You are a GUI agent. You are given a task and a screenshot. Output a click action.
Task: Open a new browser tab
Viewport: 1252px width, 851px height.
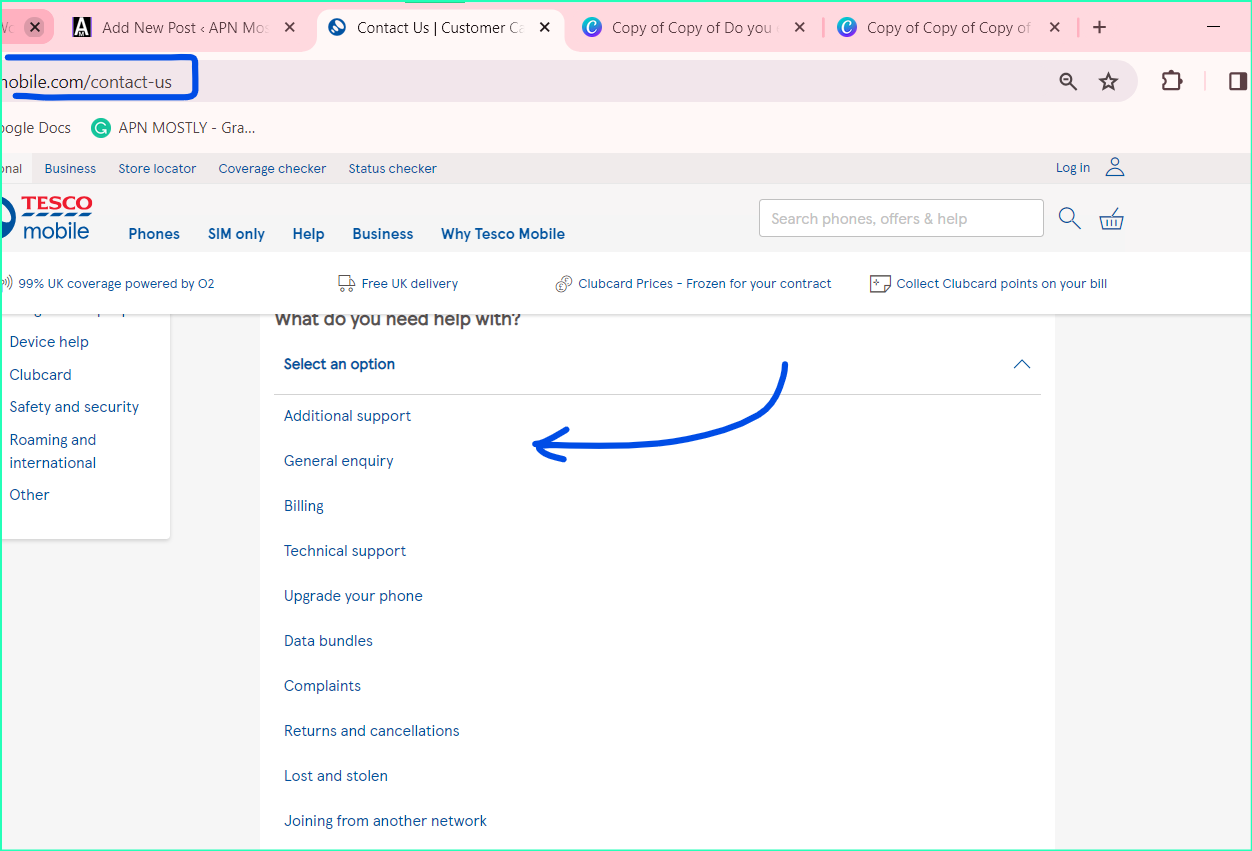click(1099, 27)
